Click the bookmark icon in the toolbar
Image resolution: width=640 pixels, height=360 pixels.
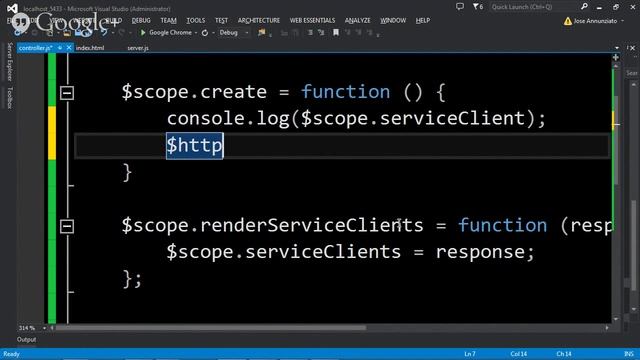tap(336, 32)
